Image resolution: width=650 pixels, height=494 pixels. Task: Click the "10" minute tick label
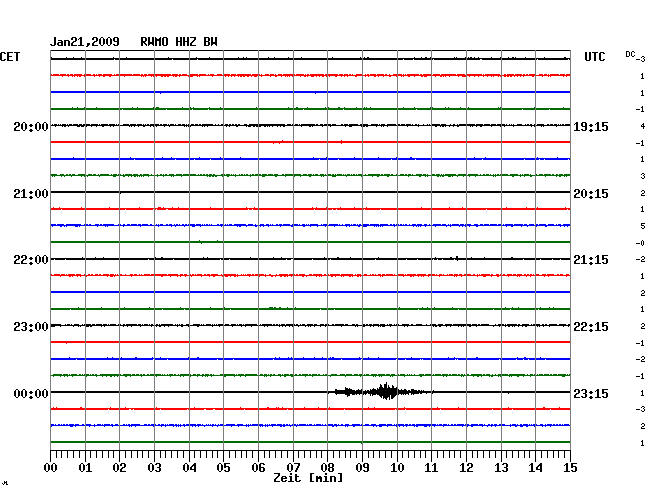[x=397, y=468]
